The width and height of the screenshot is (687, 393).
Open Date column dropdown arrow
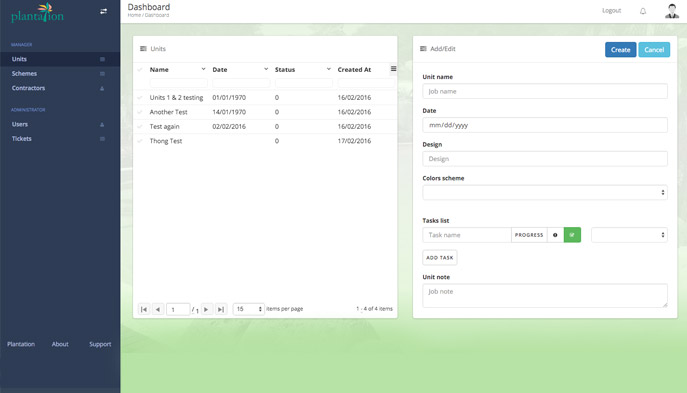pos(266,69)
